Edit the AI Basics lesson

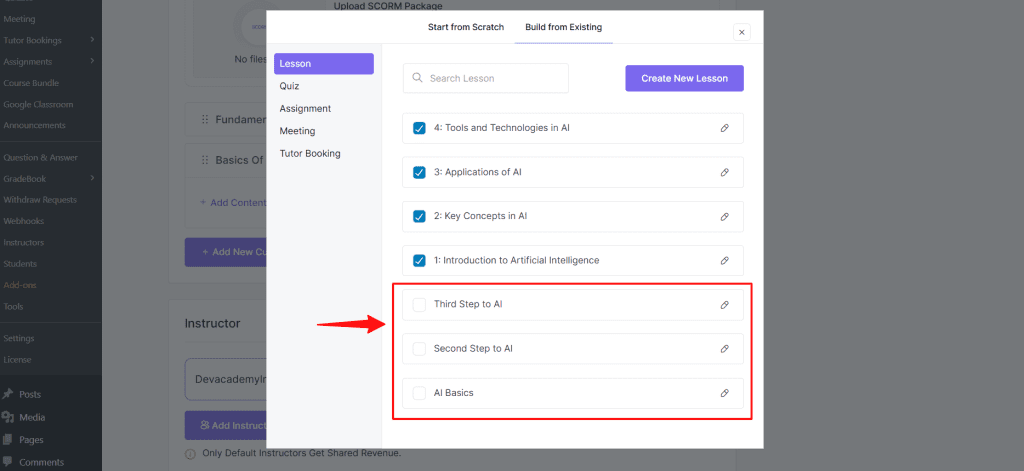pos(724,393)
